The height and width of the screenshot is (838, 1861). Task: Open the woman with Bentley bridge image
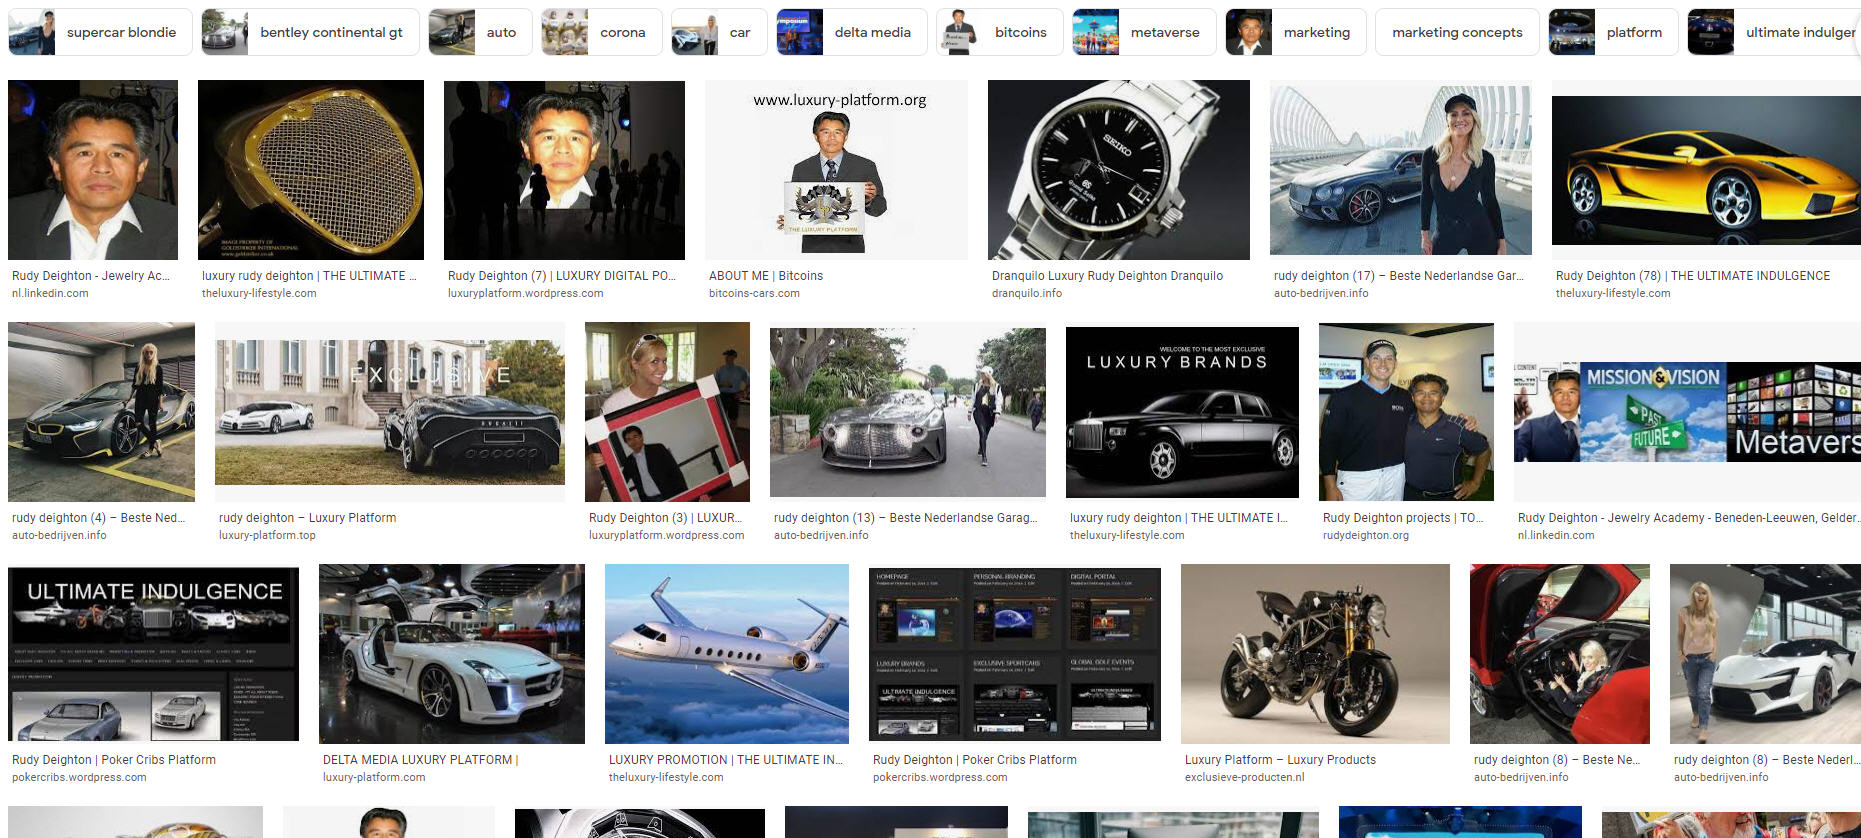coord(1401,170)
